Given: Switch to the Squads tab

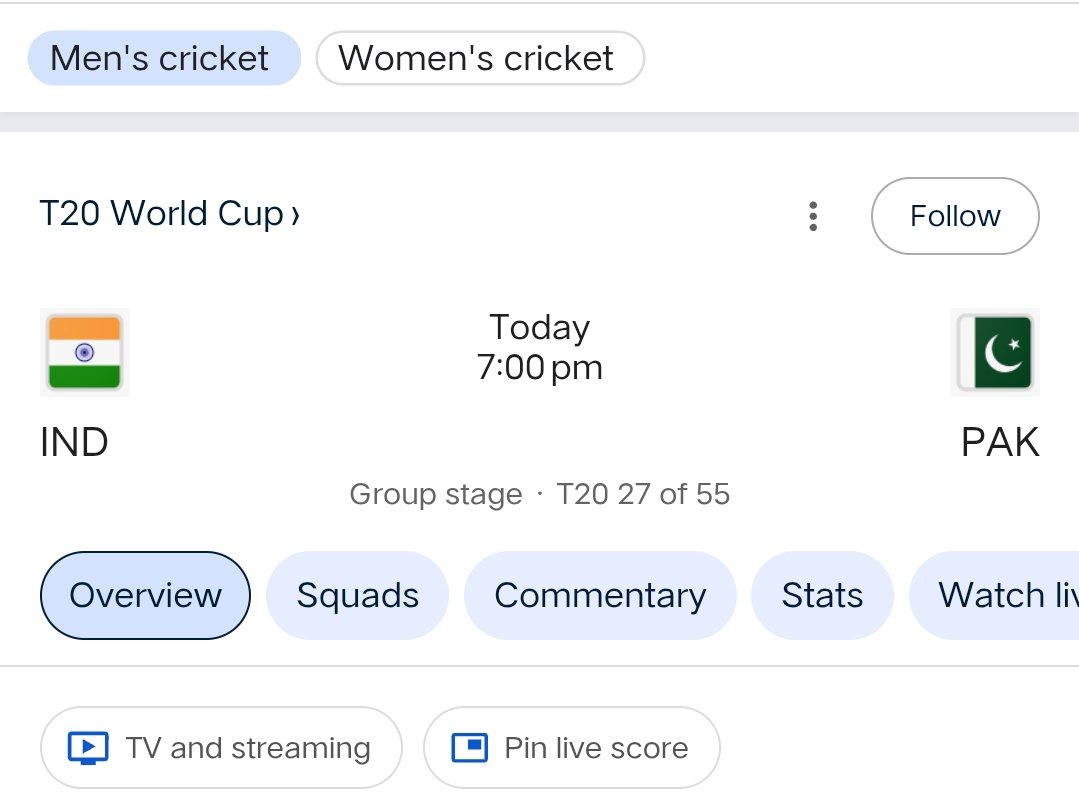Looking at the screenshot, I should [x=357, y=595].
